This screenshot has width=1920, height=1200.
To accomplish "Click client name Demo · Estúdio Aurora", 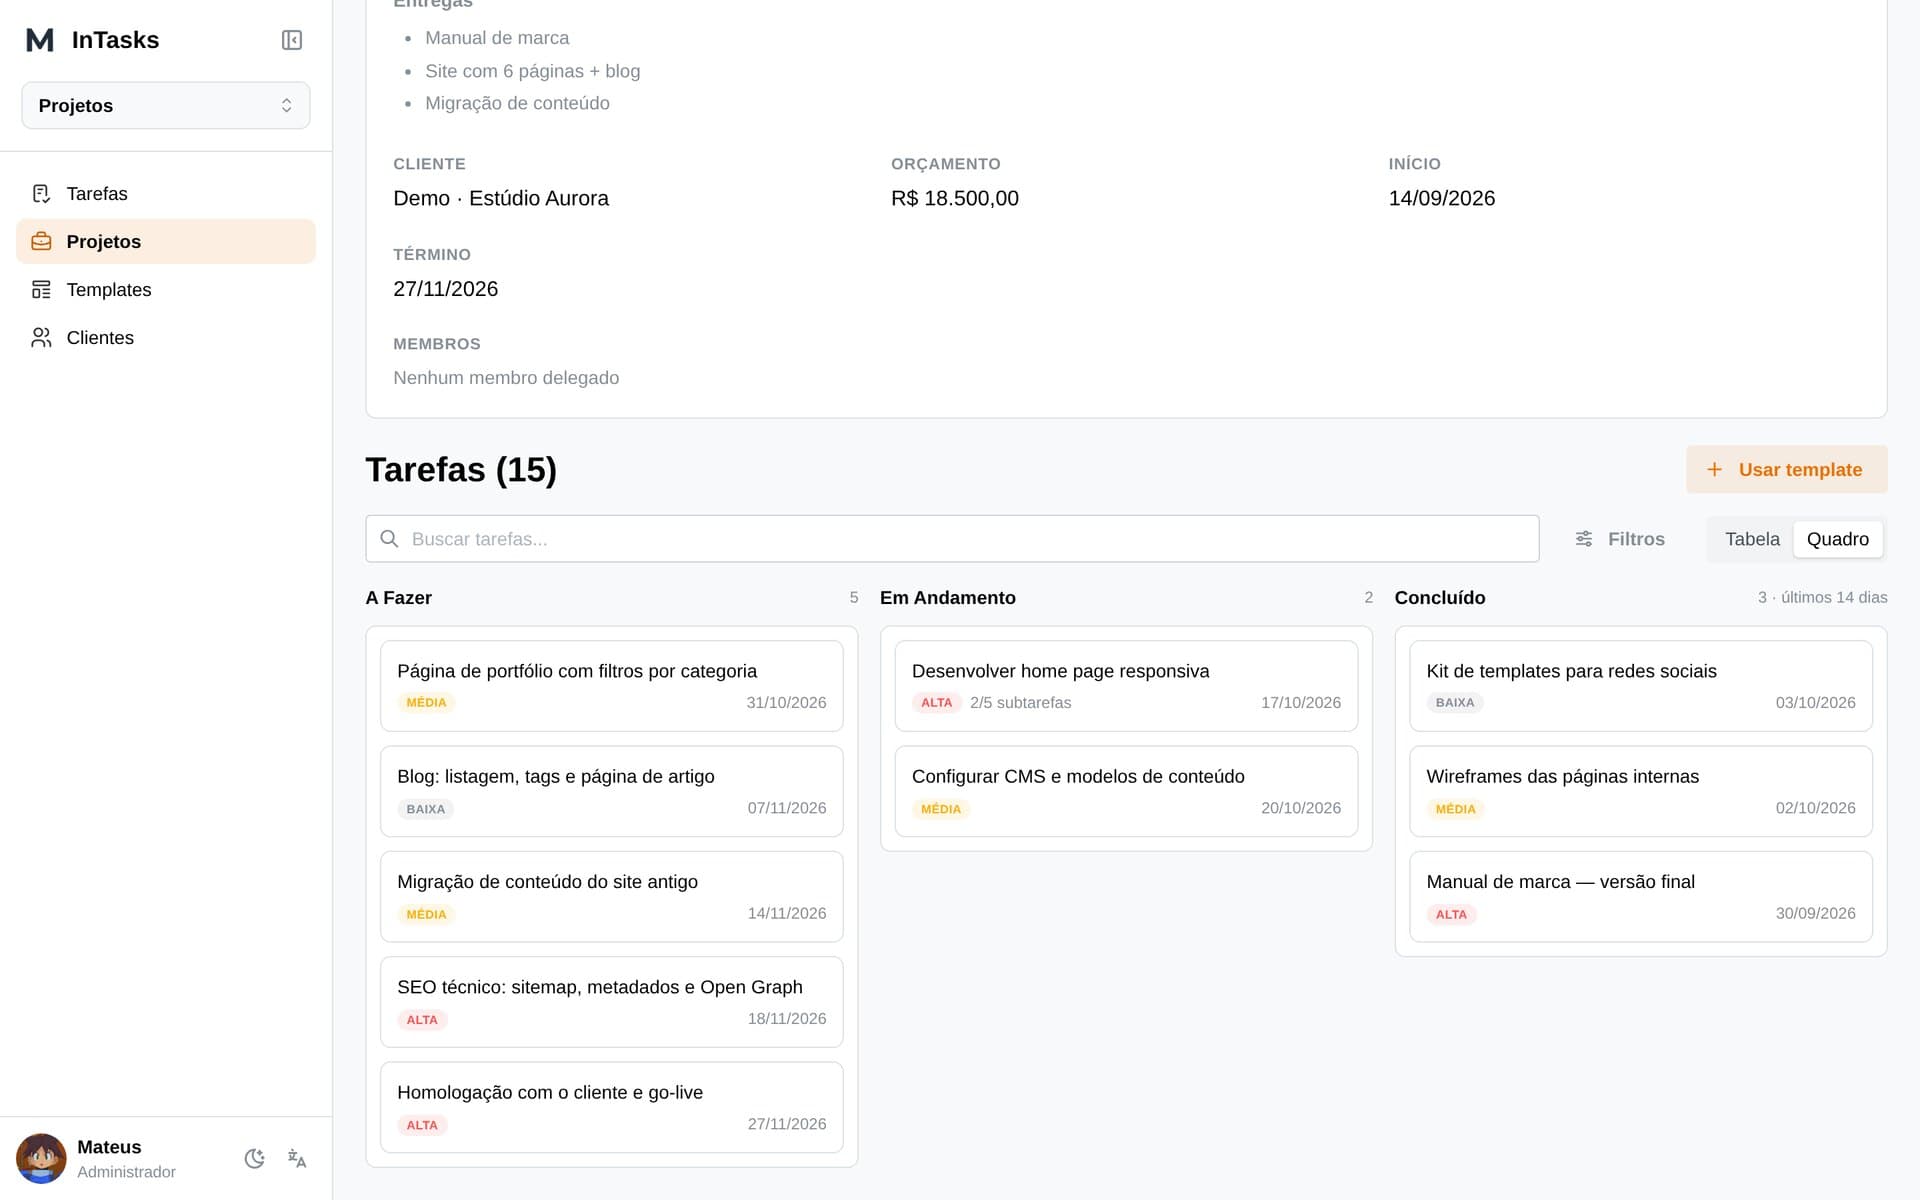I will [x=501, y=198].
